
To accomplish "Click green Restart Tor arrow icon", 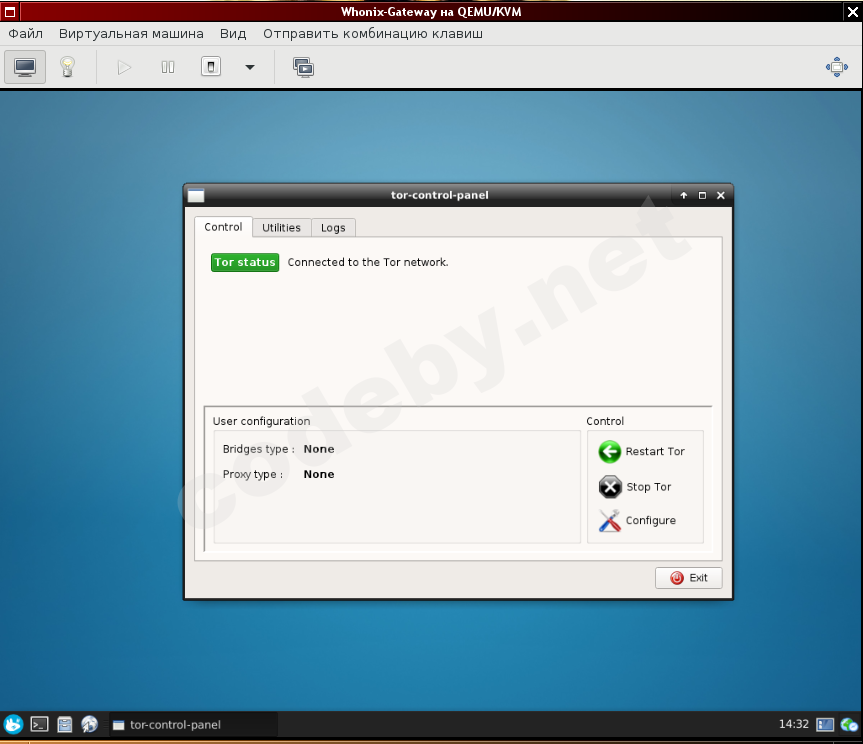I will click(609, 452).
